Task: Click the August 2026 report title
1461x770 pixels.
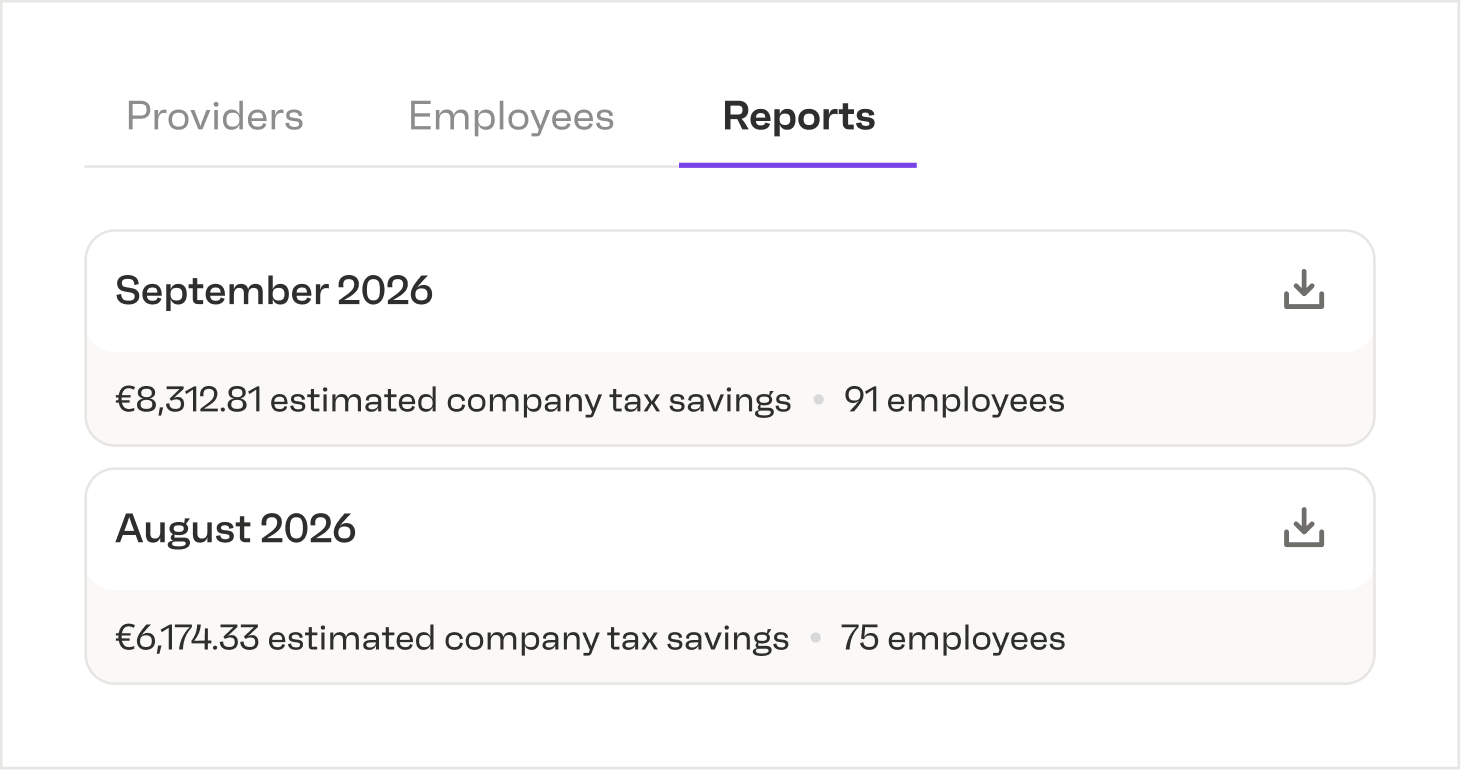Action: (x=236, y=528)
